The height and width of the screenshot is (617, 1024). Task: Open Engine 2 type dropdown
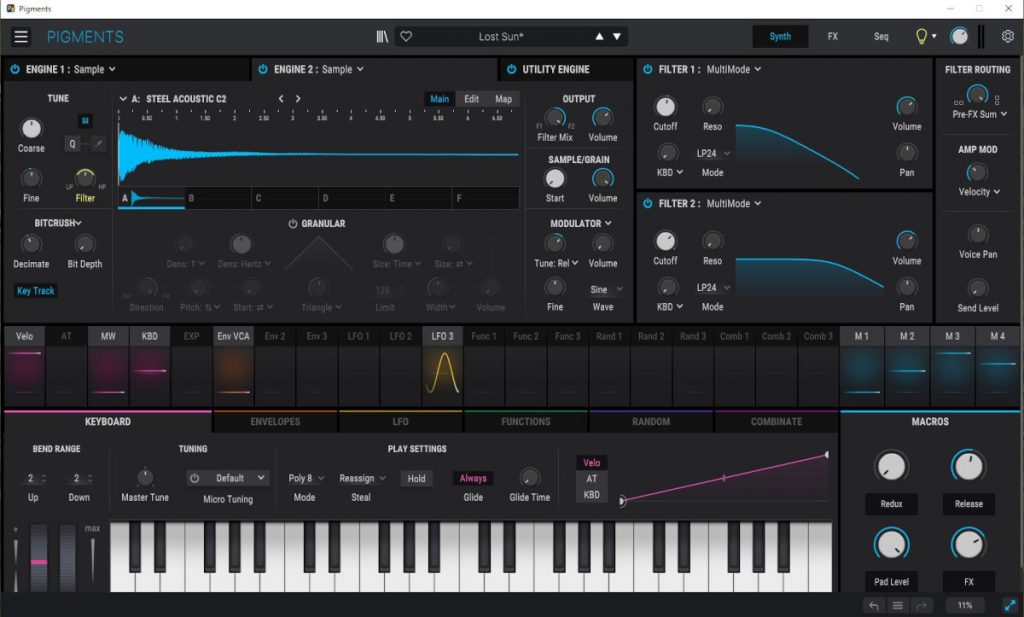tap(342, 69)
